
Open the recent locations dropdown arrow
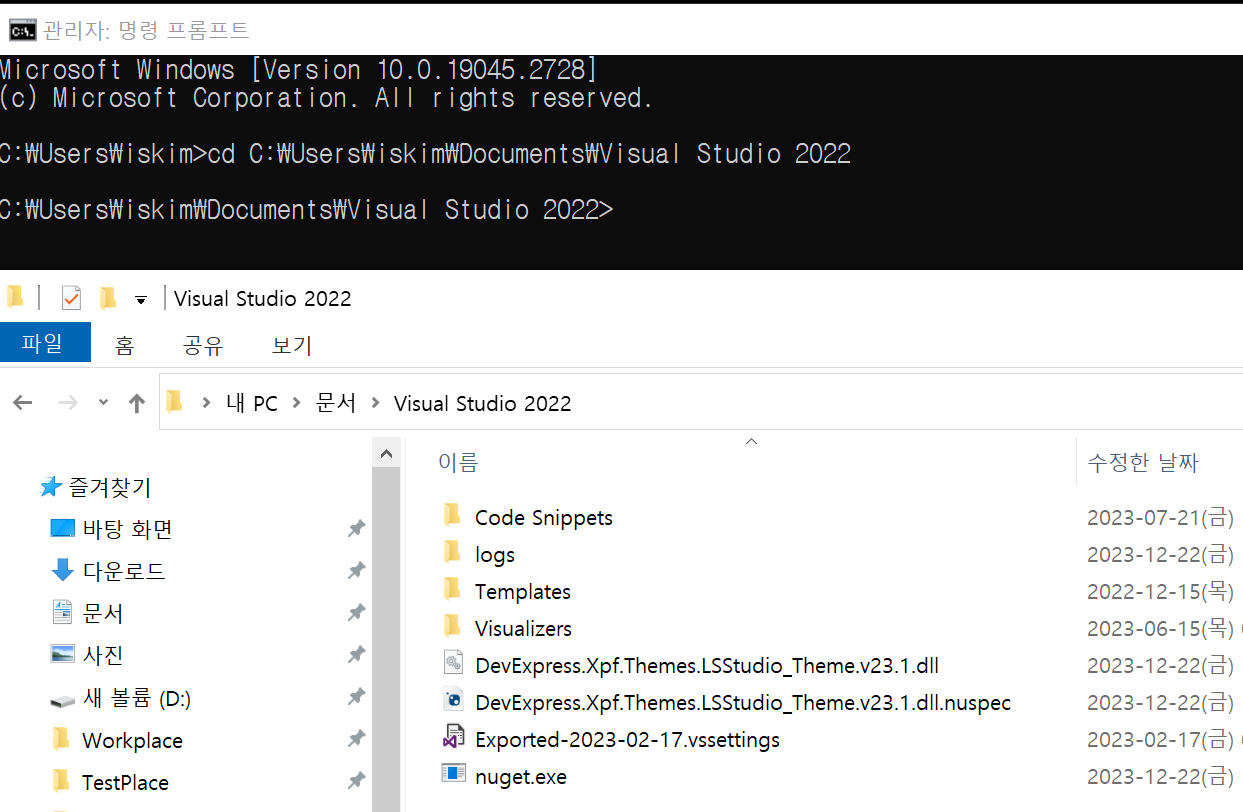(104, 403)
